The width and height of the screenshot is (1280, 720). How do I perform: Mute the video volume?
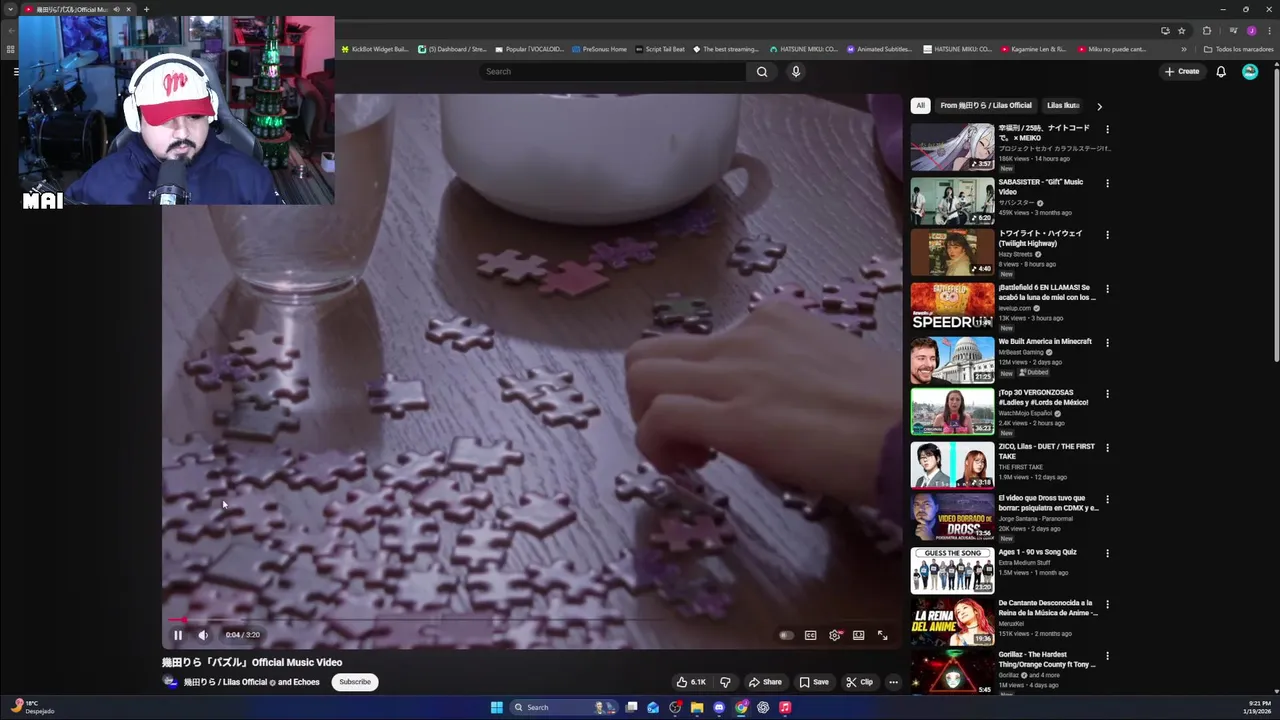(203, 635)
